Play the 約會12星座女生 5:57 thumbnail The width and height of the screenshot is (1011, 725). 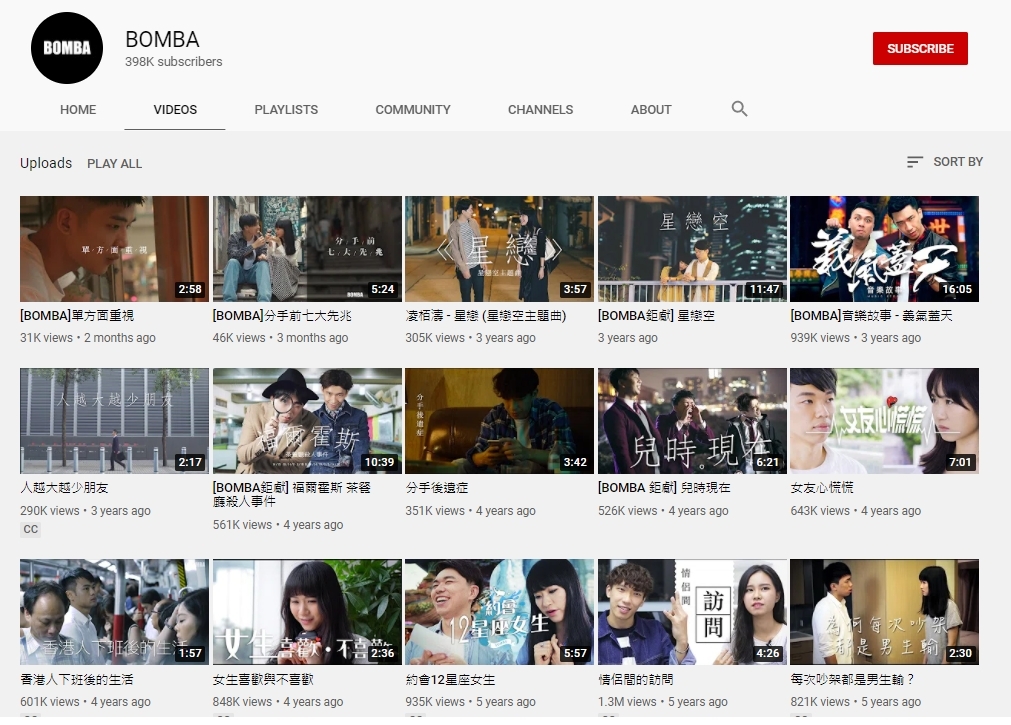point(499,612)
